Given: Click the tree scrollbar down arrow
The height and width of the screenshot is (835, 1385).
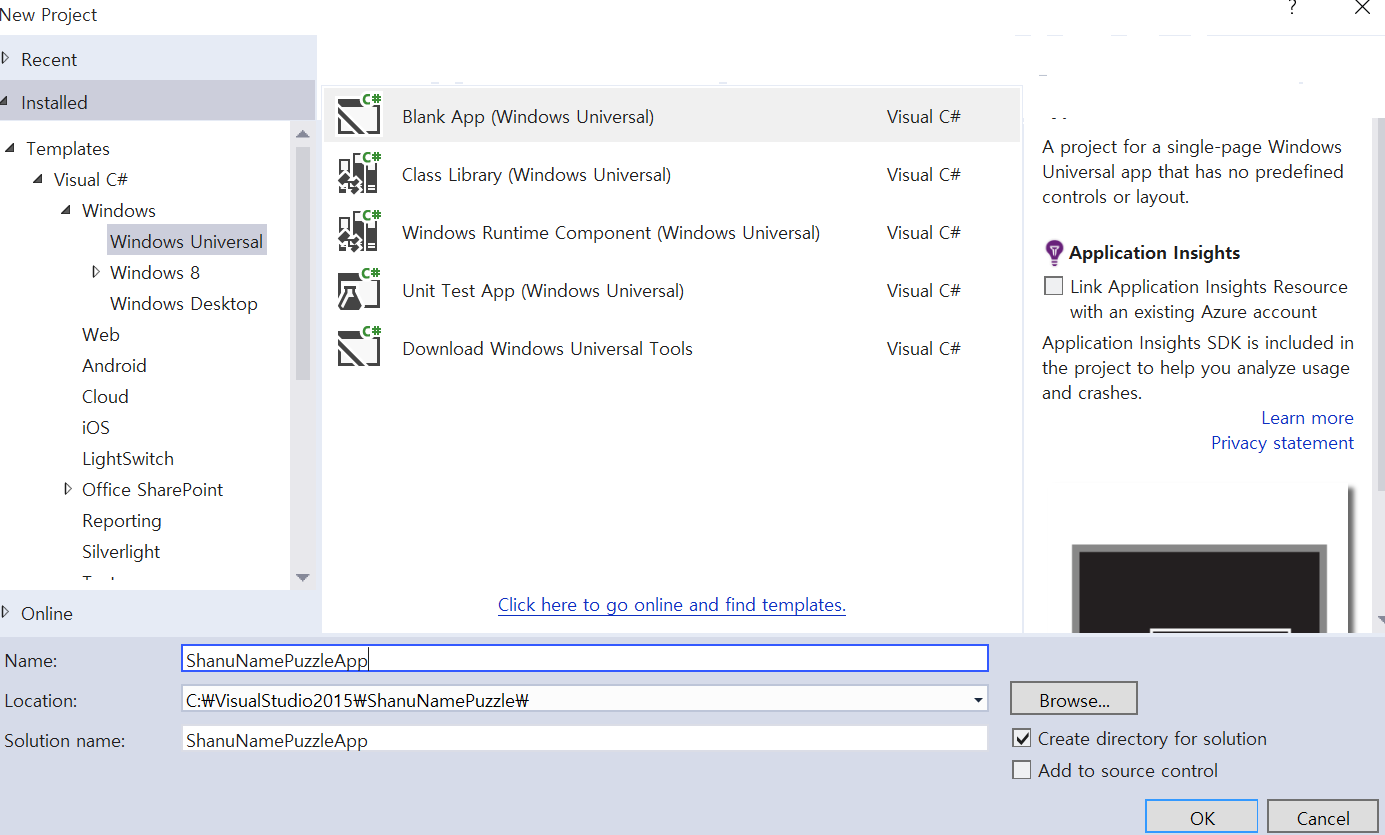Looking at the screenshot, I should (303, 577).
